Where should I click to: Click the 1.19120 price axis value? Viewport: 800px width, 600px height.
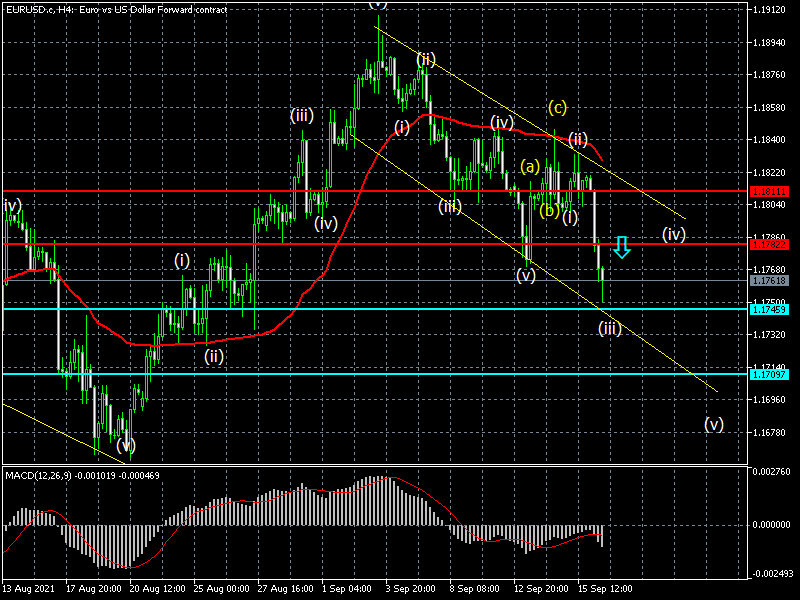click(769, 10)
